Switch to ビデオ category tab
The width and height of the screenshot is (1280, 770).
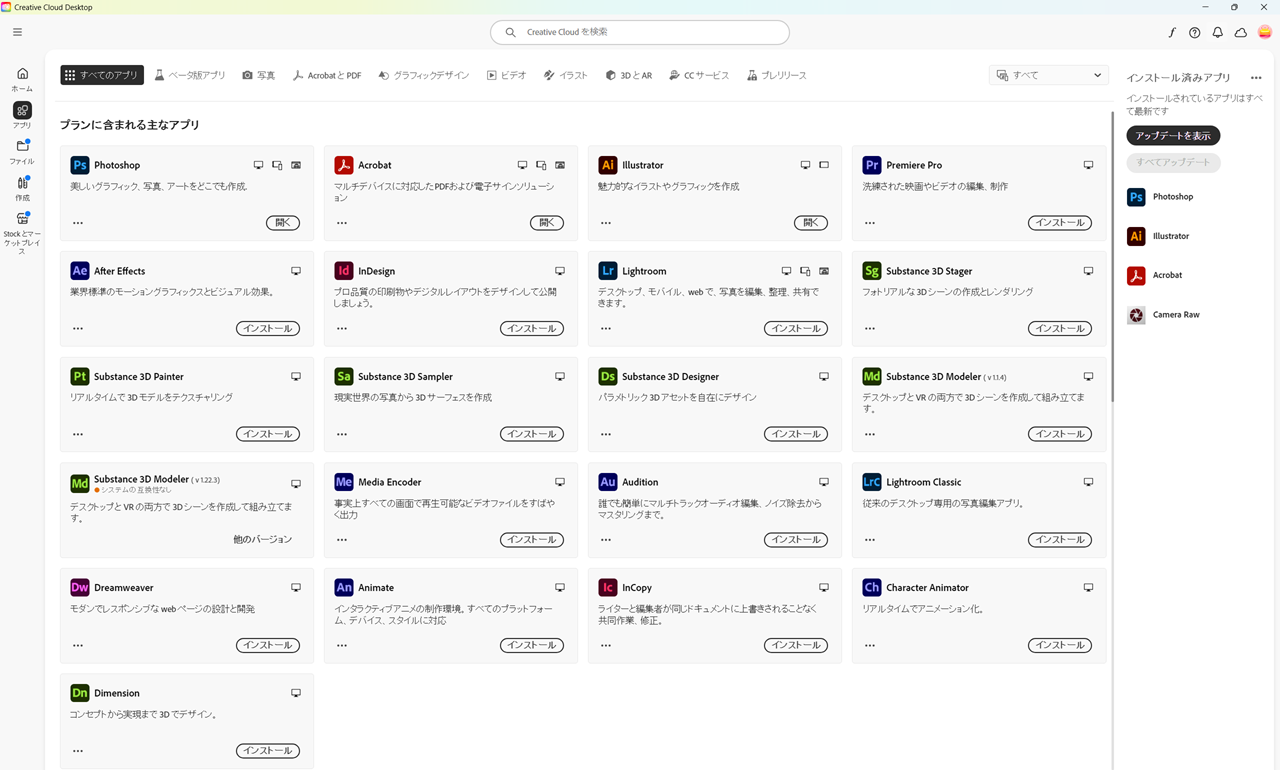click(x=507, y=75)
